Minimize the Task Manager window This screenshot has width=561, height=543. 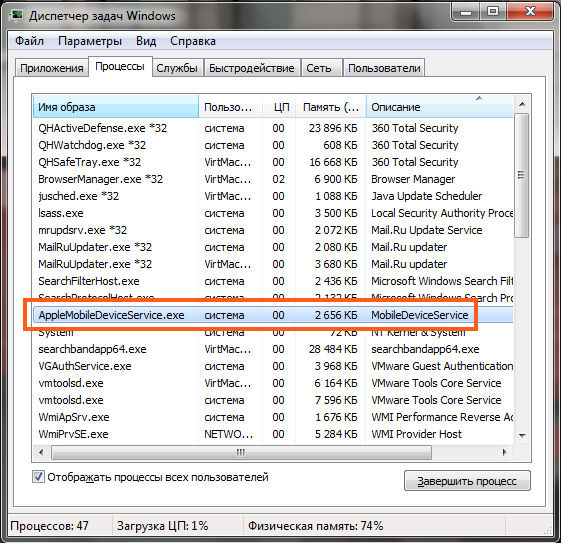point(466,12)
